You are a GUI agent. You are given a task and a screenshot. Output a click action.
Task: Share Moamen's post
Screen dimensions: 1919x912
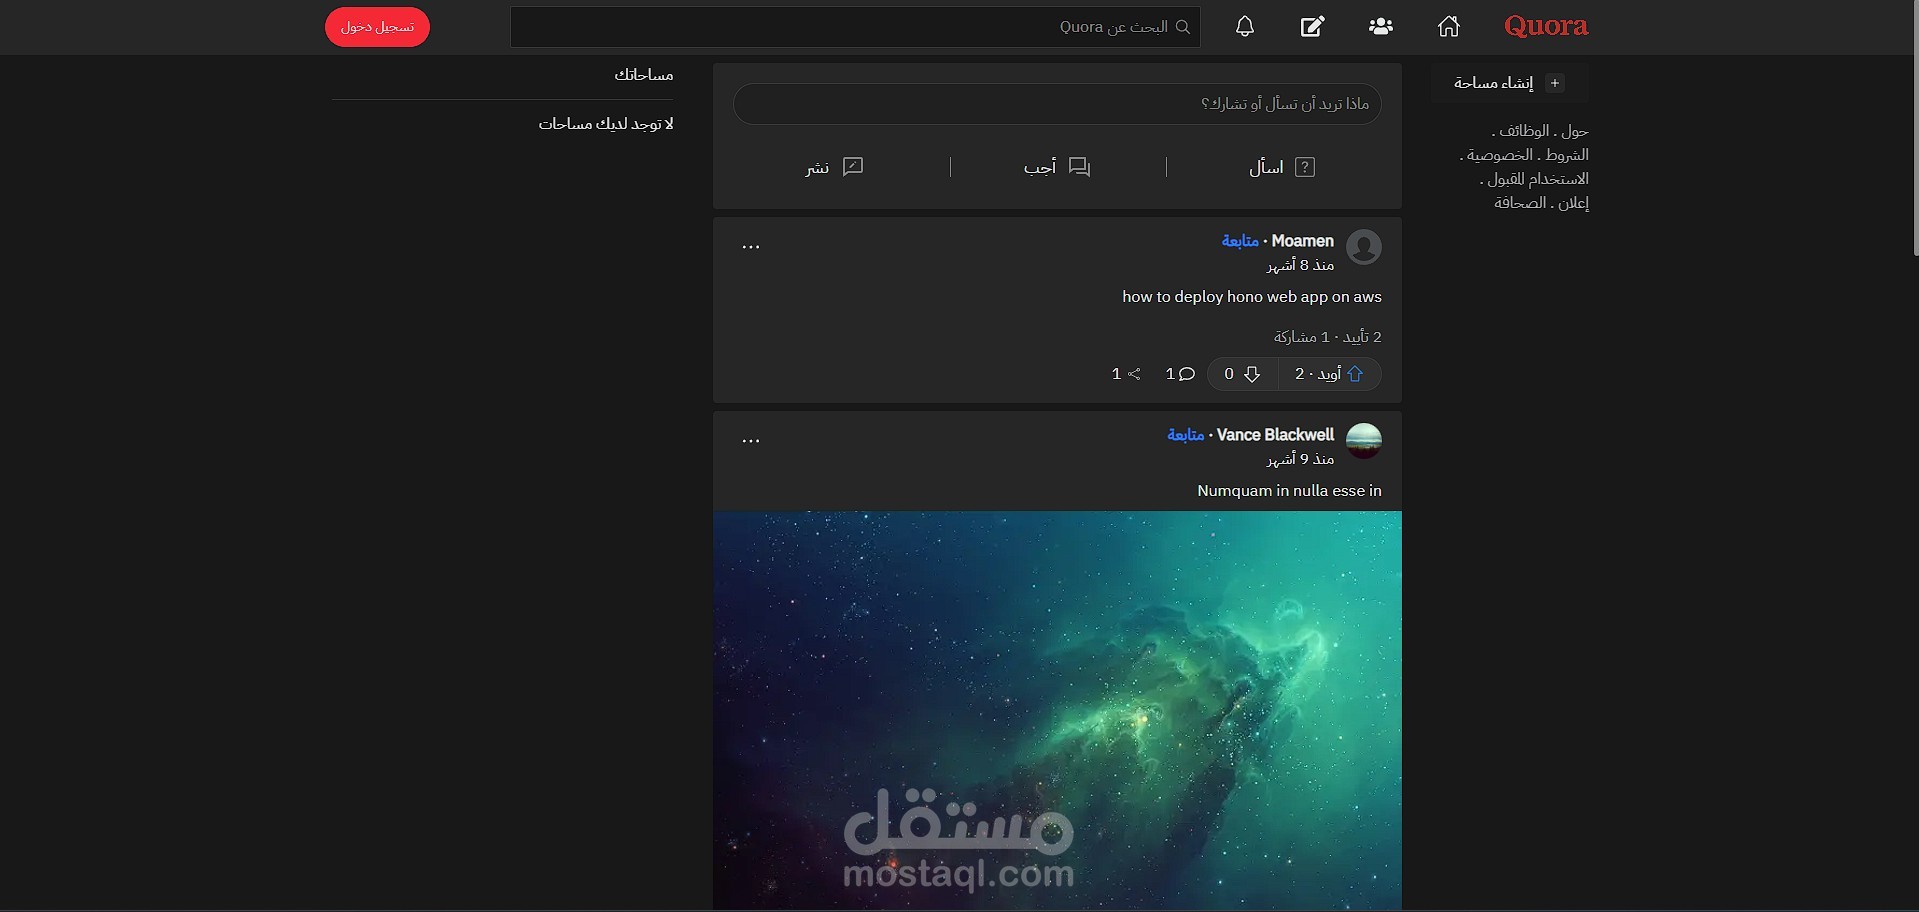click(x=1126, y=374)
